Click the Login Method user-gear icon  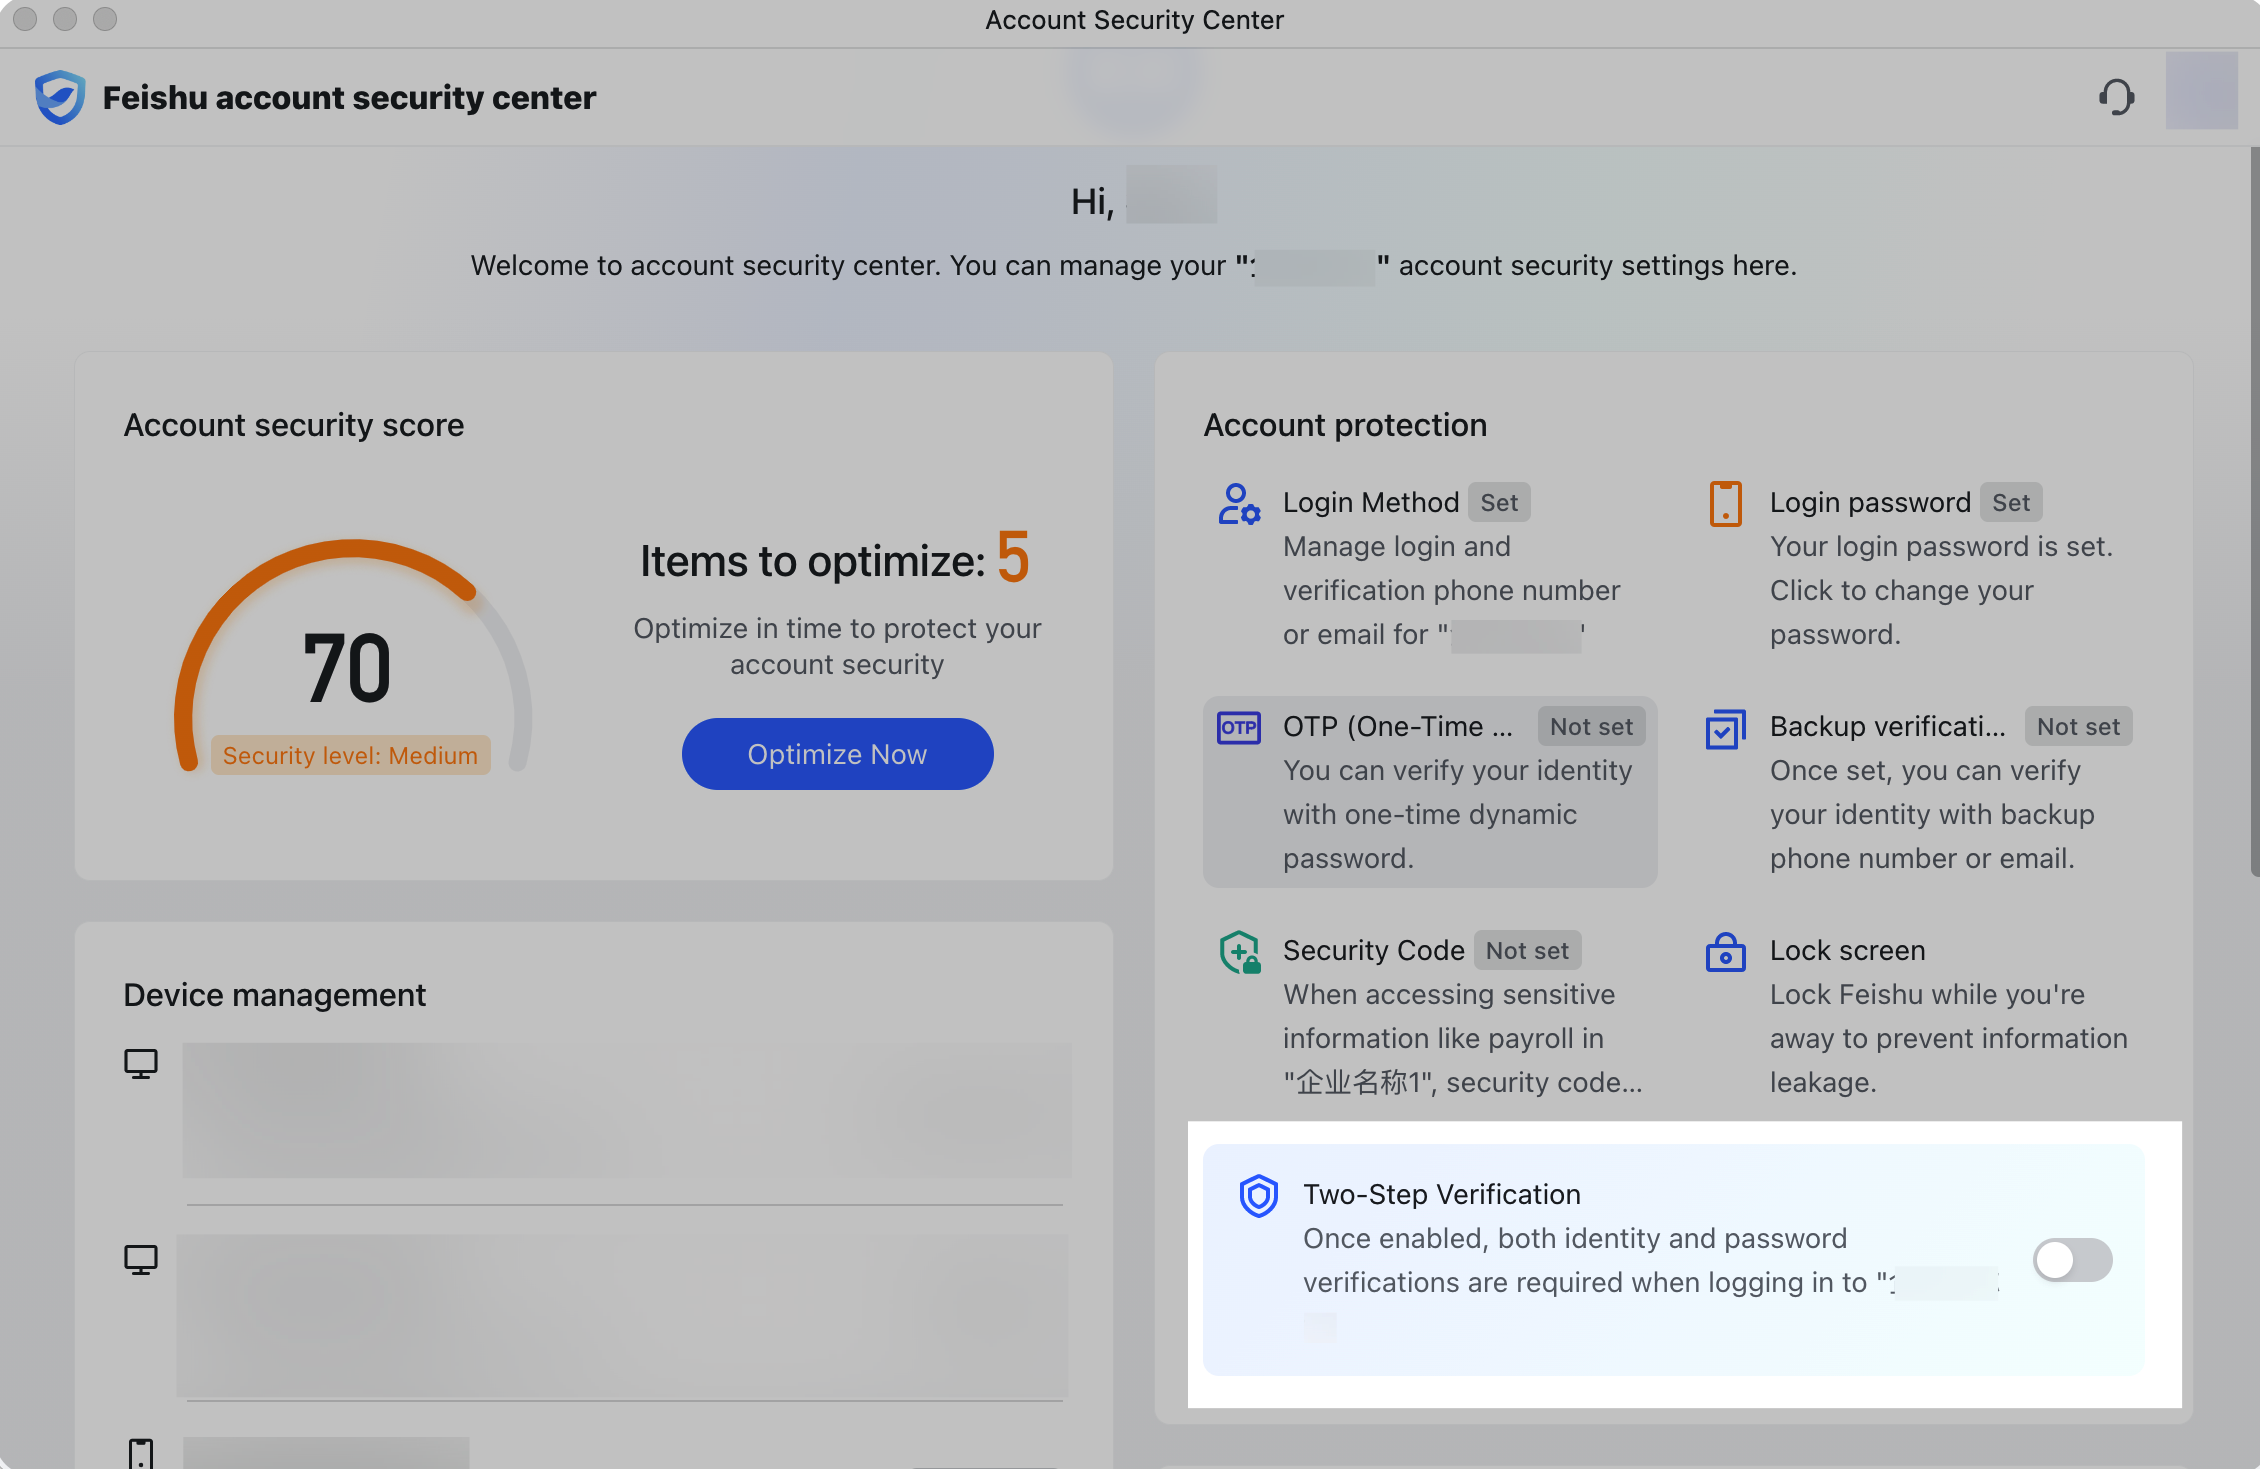1238,504
